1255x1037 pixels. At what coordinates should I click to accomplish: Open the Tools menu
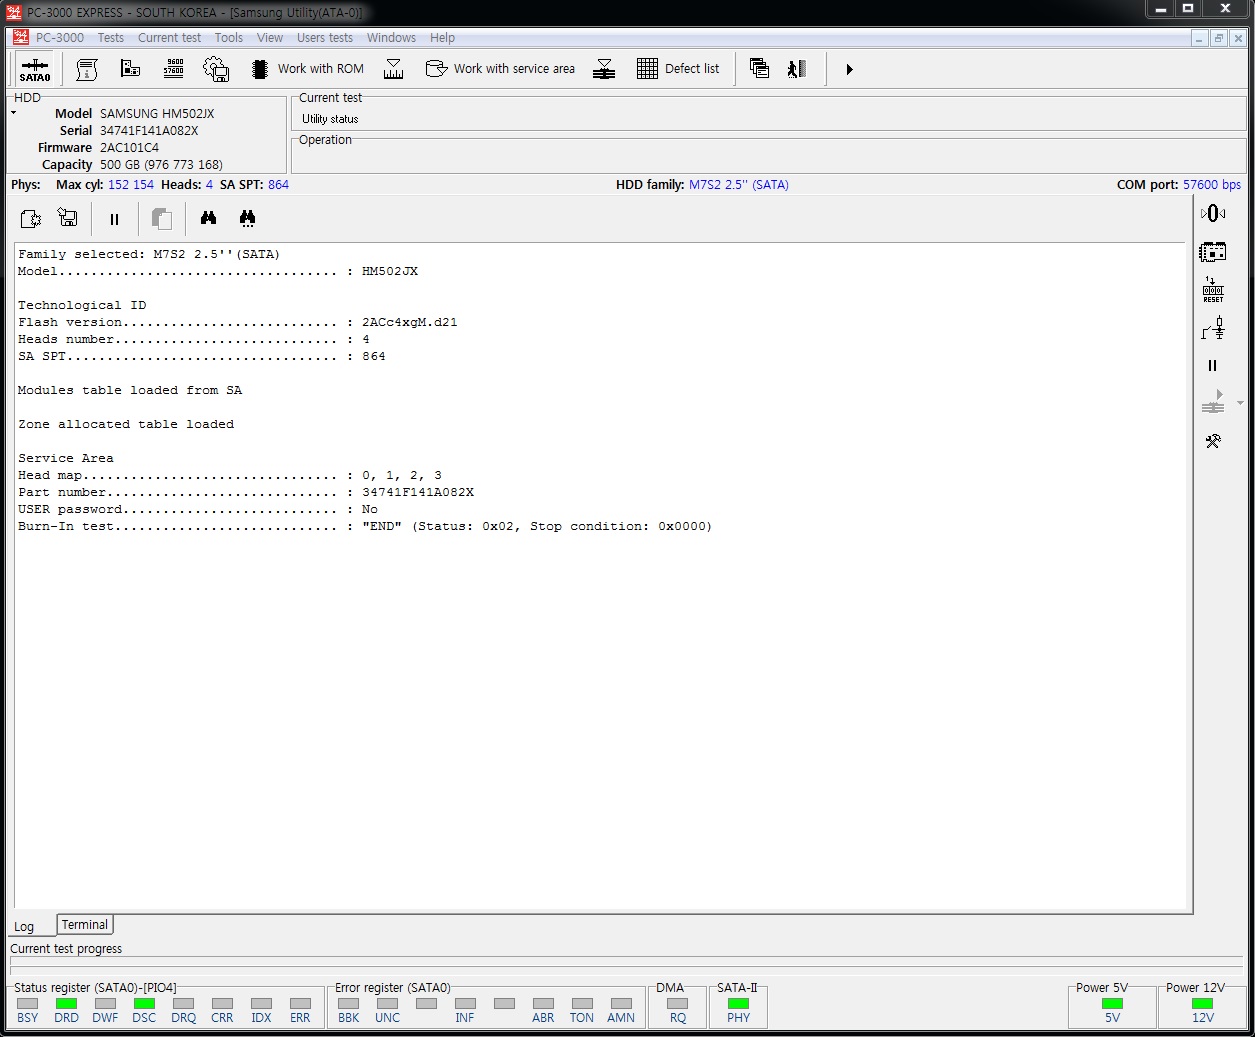coord(229,38)
